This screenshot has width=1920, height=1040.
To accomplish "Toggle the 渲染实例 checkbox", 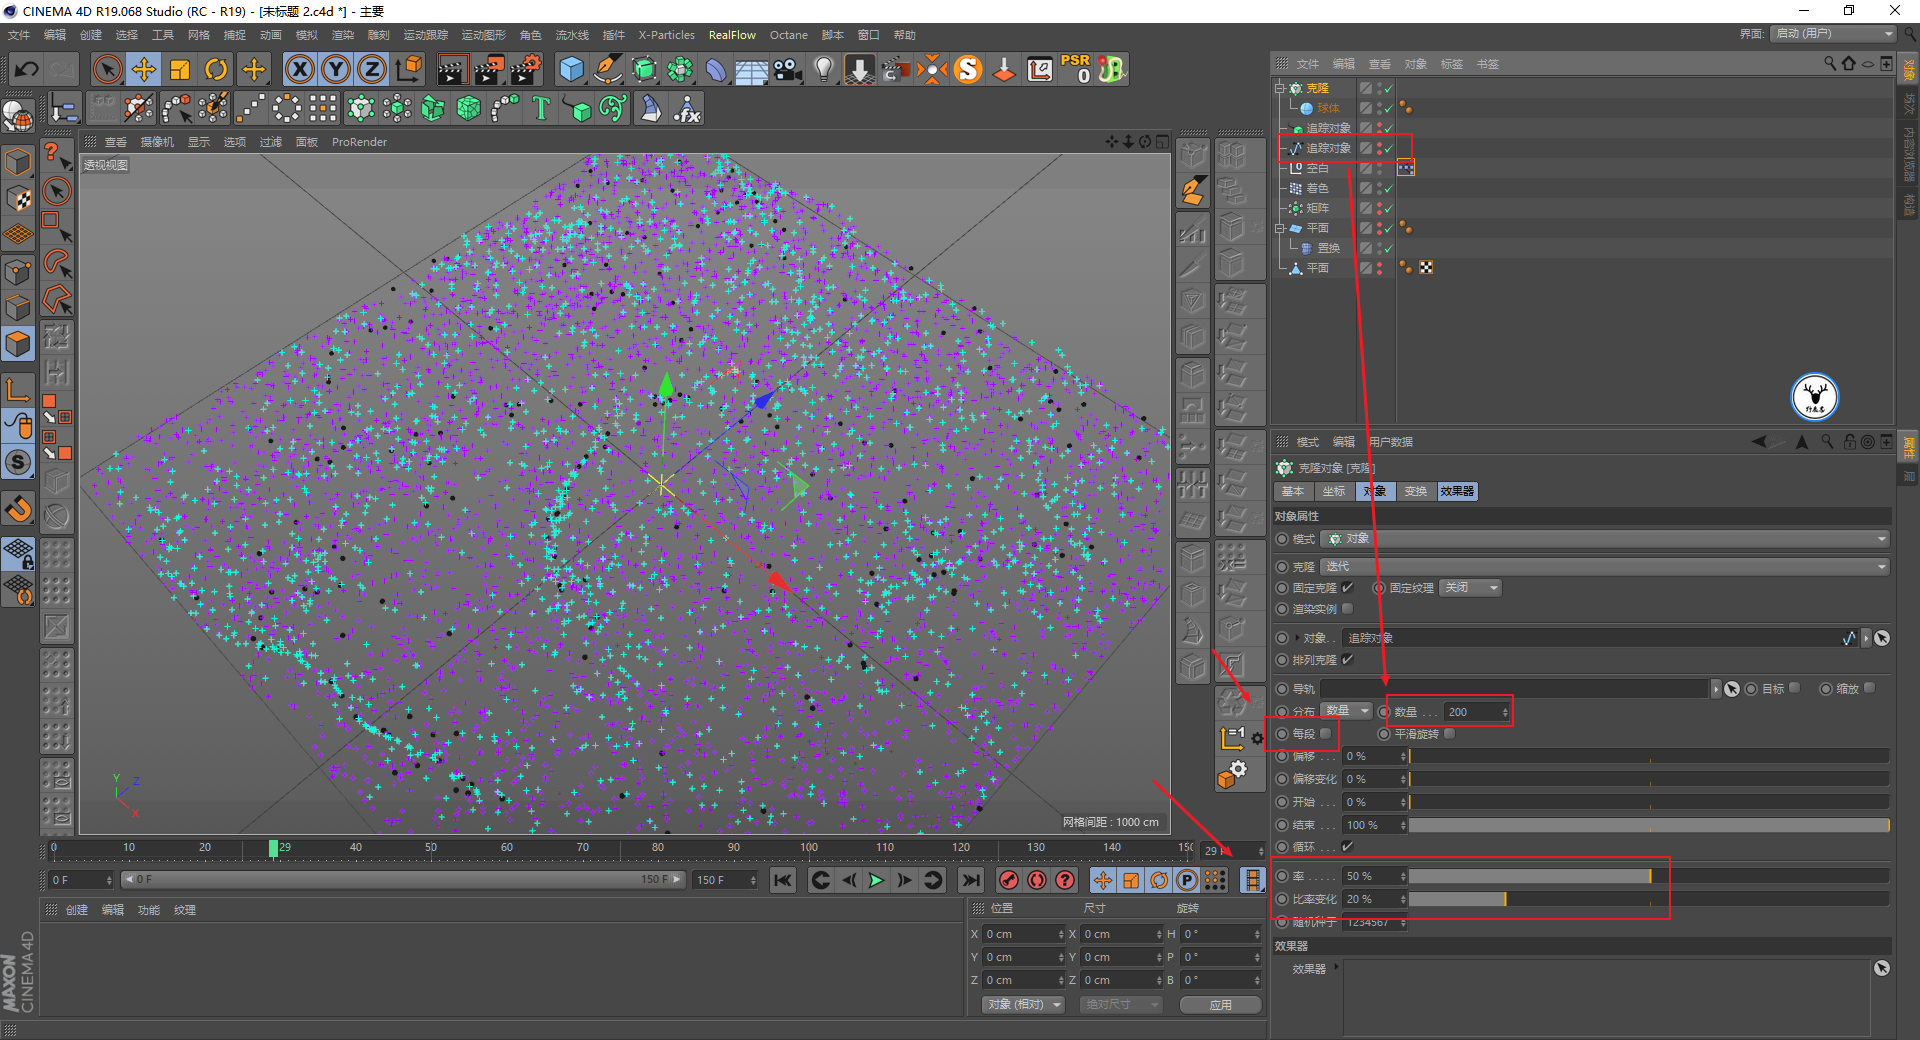I will click(1347, 609).
